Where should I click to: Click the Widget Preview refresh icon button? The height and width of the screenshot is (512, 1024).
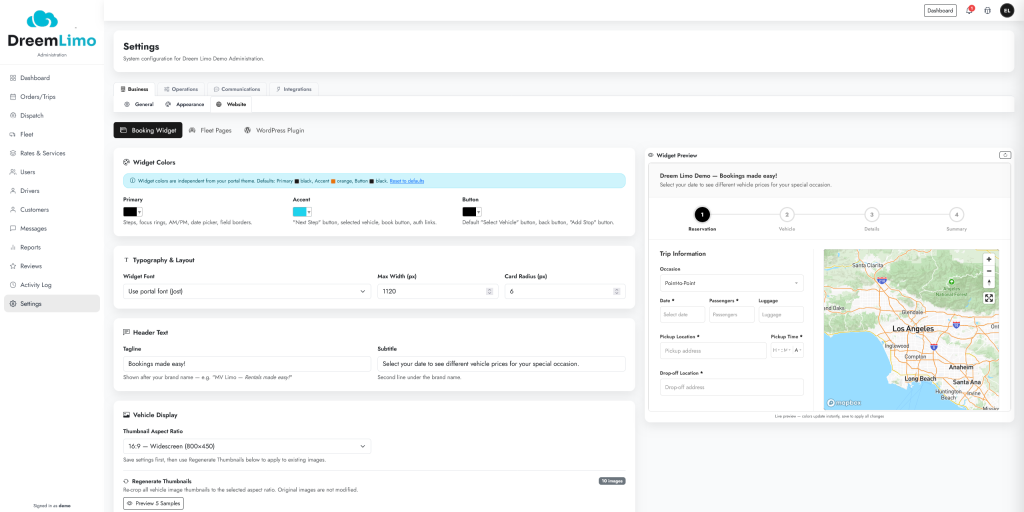(1005, 155)
